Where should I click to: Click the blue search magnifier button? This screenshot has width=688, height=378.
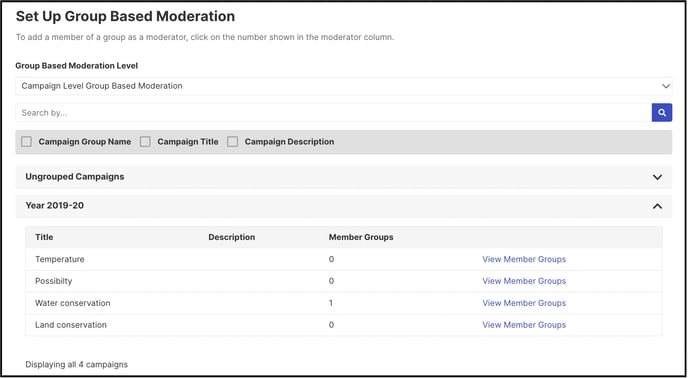(x=662, y=113)
